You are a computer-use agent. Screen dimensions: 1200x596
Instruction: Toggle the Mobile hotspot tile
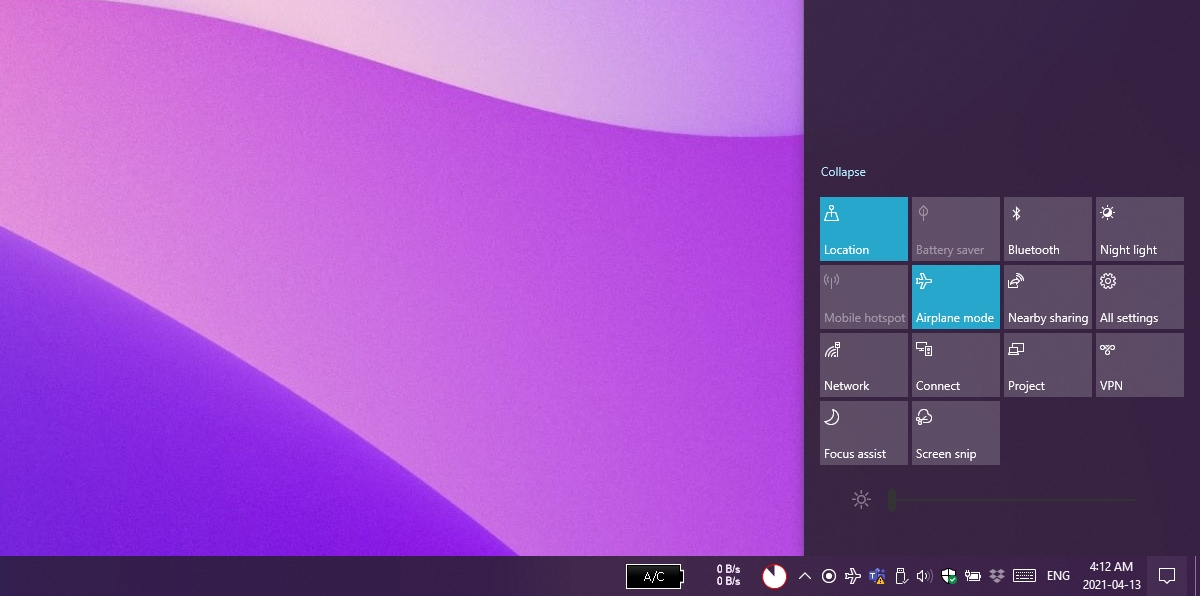click(864, 297)
